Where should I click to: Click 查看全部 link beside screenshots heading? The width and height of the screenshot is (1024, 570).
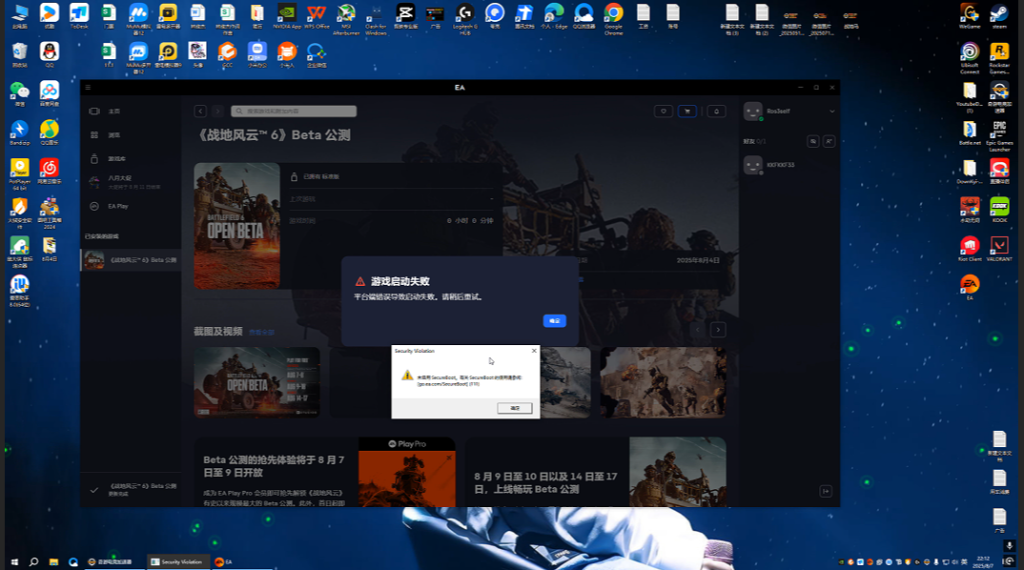point(261,332)
